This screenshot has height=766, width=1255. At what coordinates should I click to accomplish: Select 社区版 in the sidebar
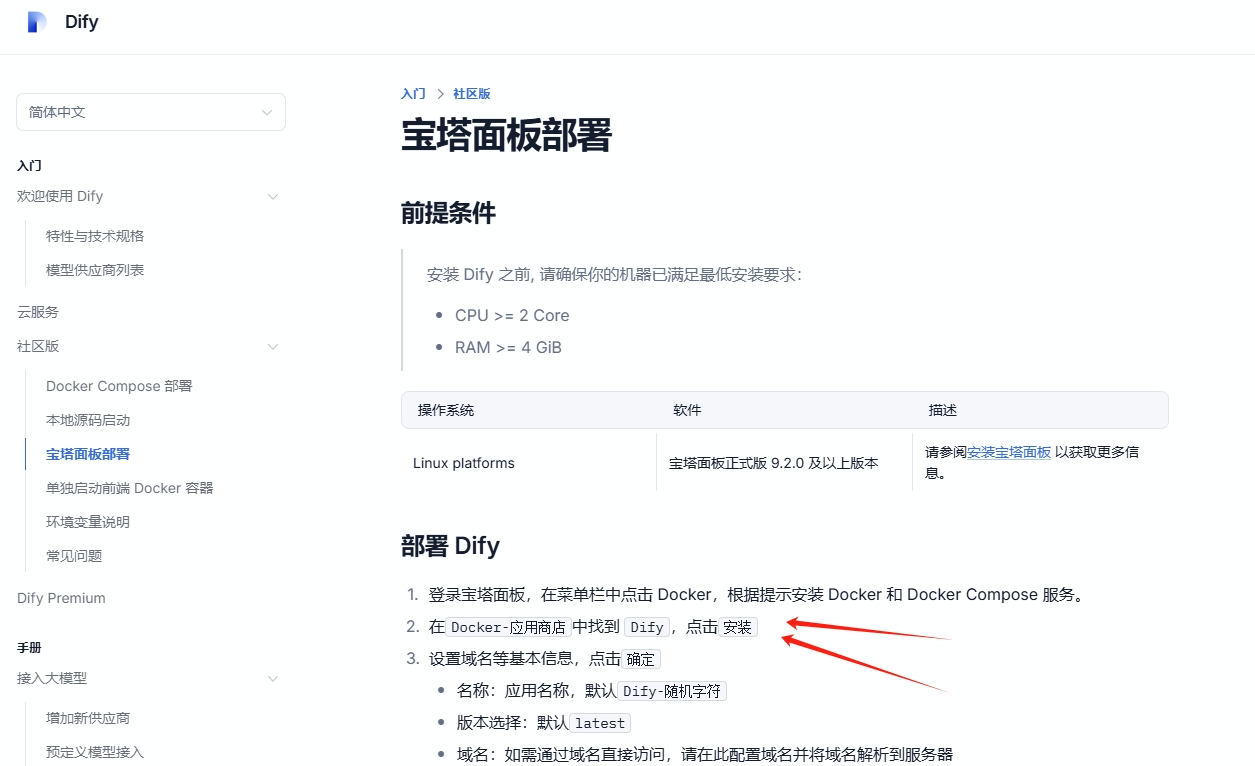38,346
